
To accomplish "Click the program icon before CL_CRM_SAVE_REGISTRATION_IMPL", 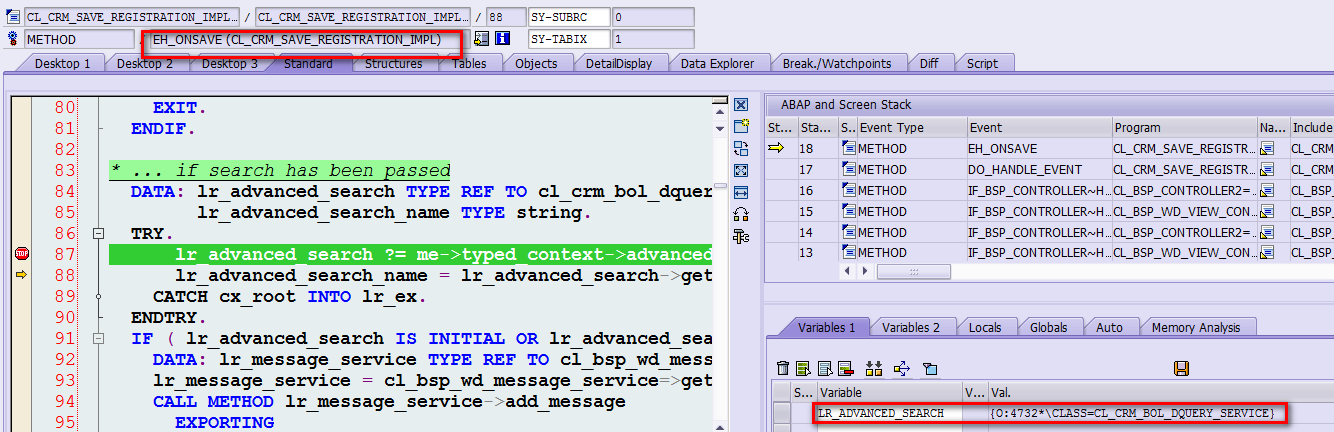I will click(13, 17).
